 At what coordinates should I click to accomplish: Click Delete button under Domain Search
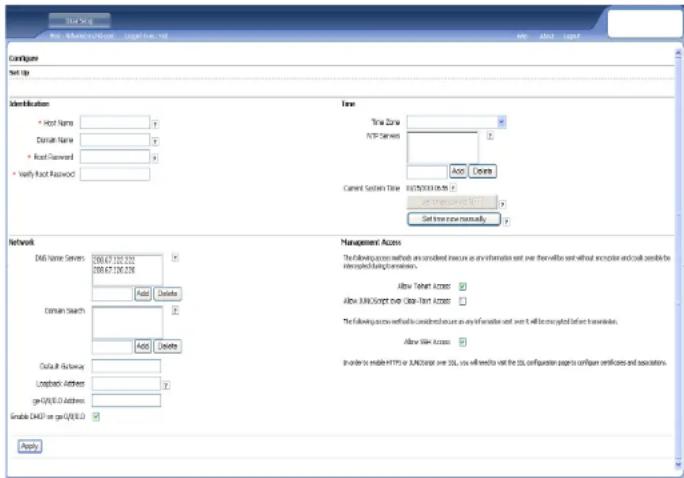coord(168,346)
